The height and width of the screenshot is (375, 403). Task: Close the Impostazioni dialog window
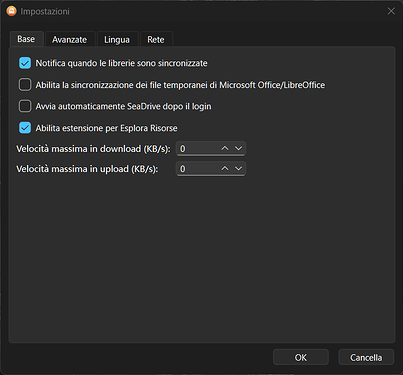391,11
